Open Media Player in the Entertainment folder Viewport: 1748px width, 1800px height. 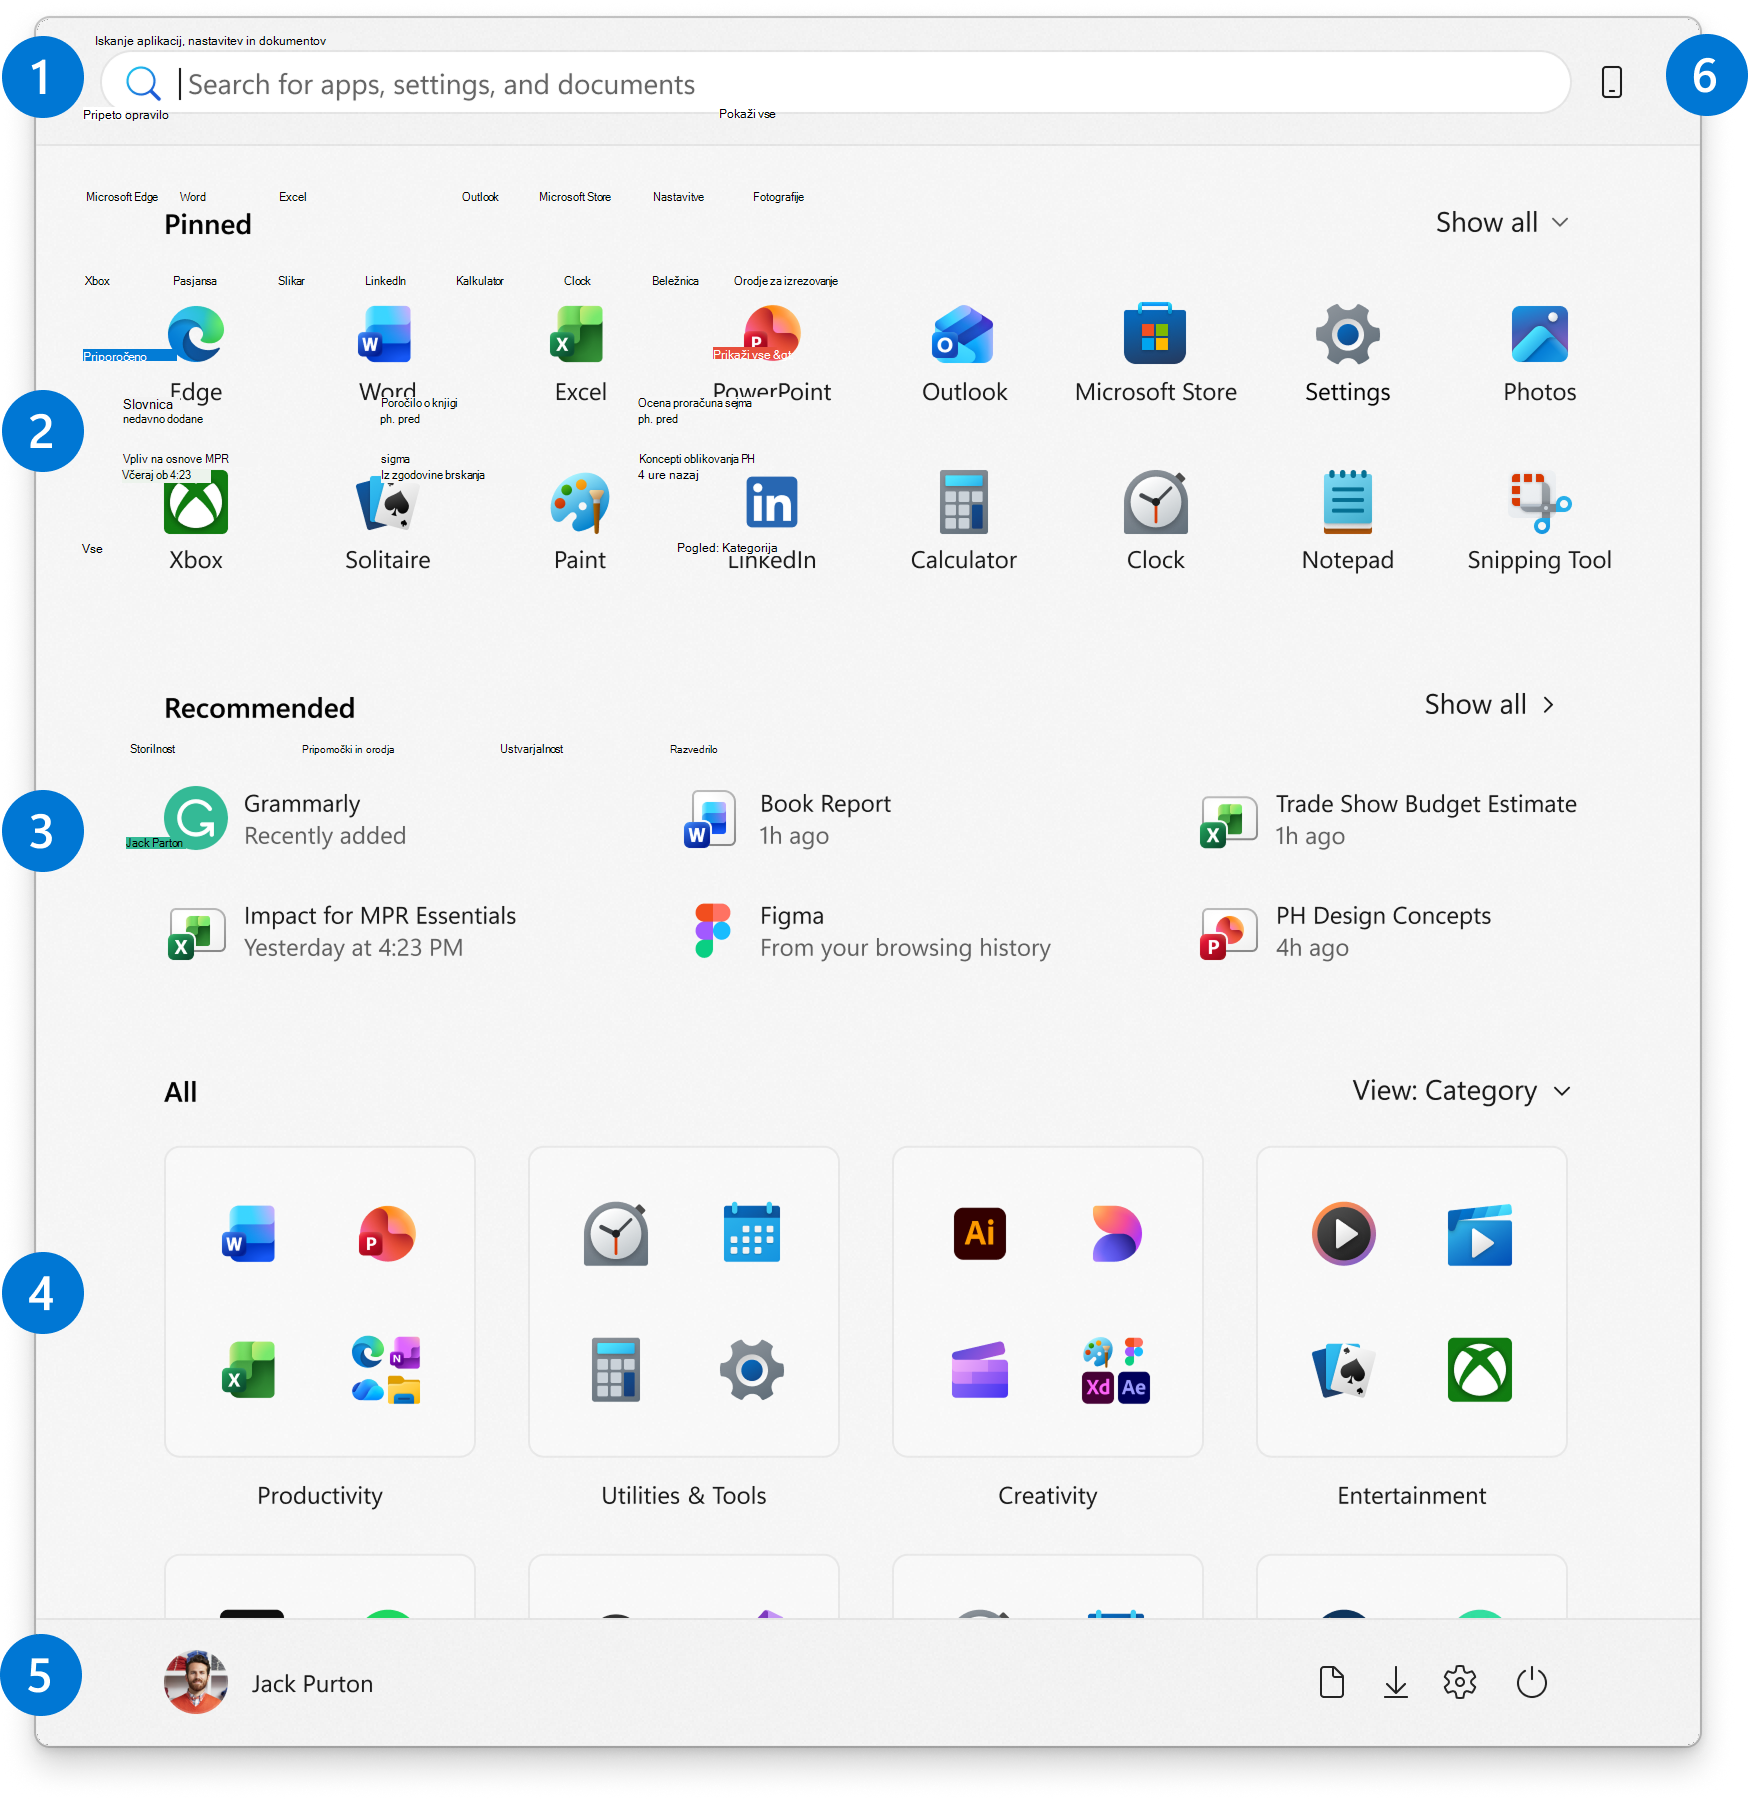pyautogui.click(x=1343, y=1233)
